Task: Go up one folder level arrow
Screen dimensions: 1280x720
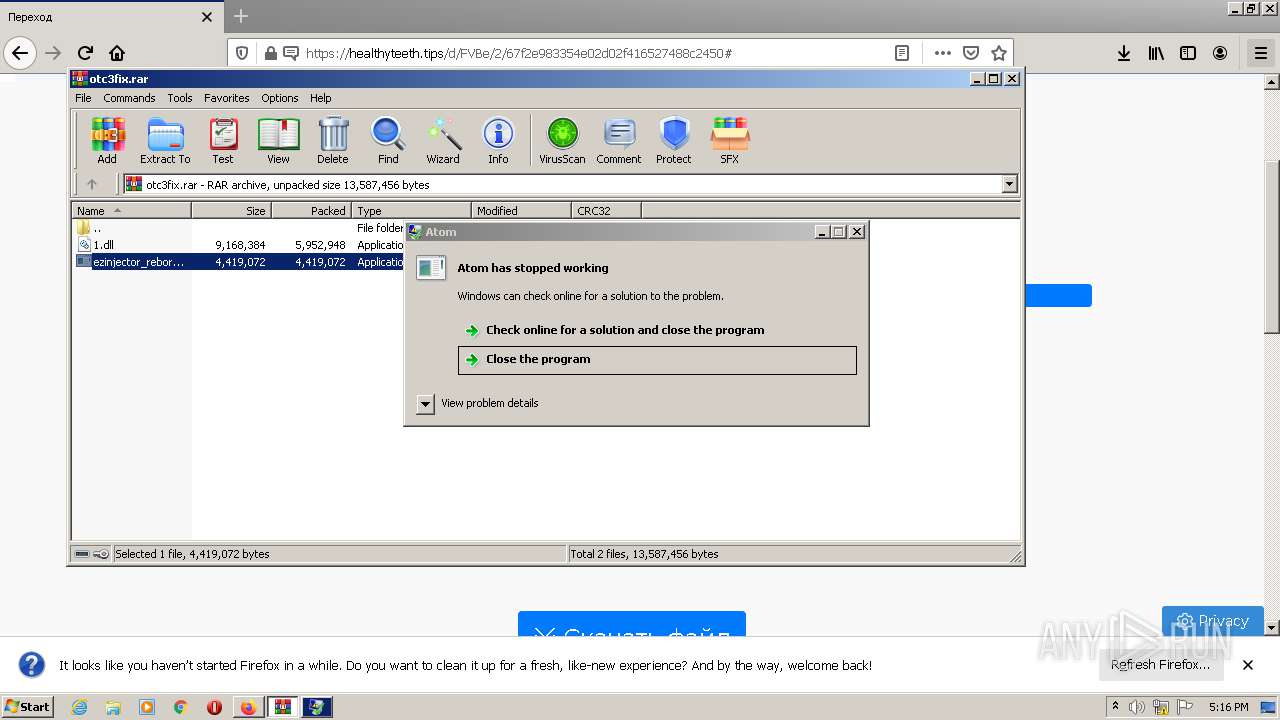Action: (x=92, y=184)
